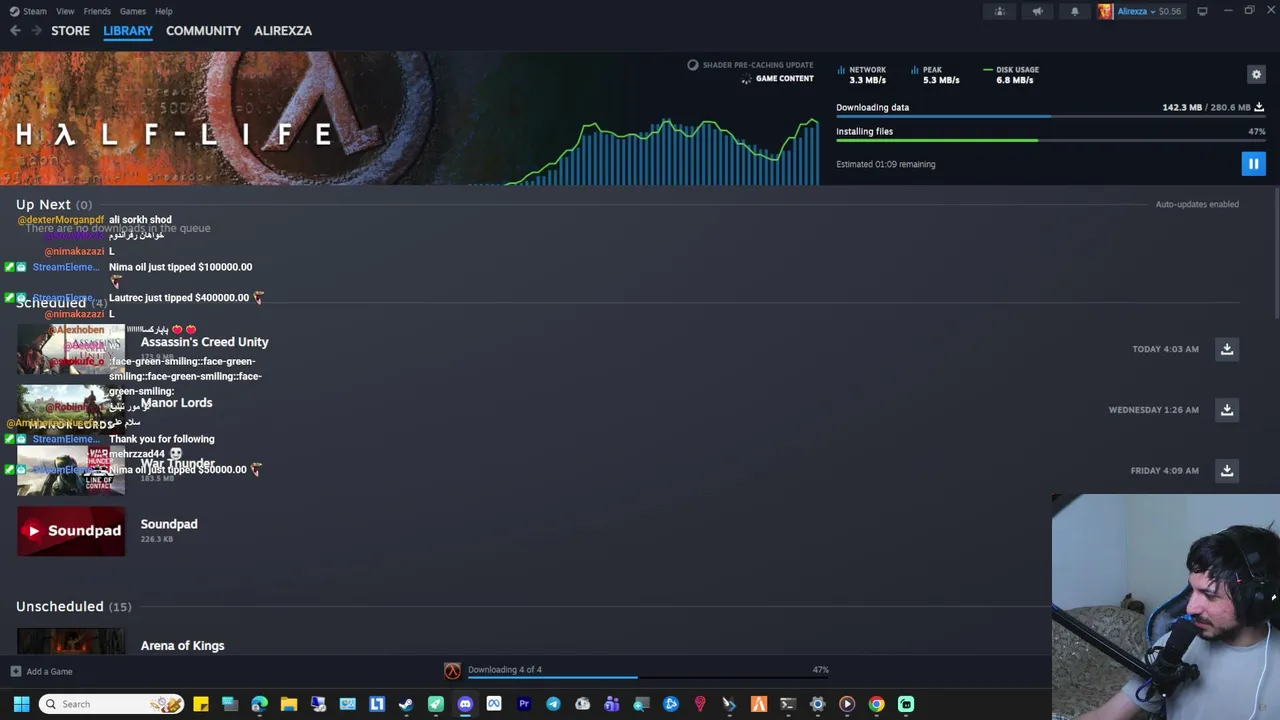Click the "Auto-updates enabled" text
Viewport: 1280px width, 720px height.
[x=1197, y=204]
